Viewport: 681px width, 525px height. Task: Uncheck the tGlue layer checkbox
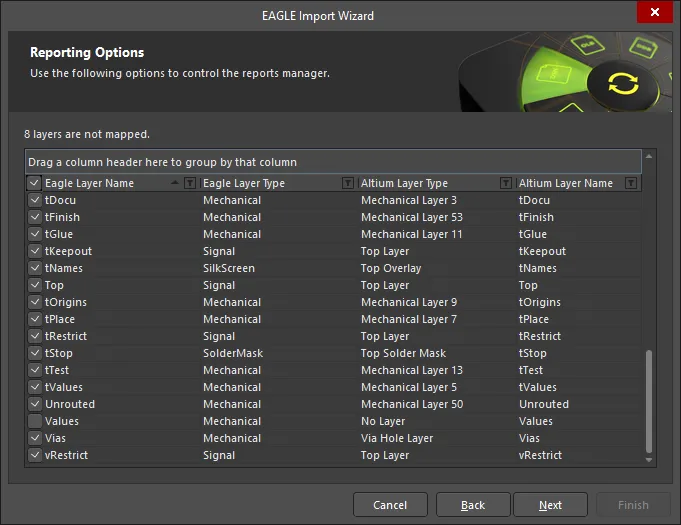35,234
